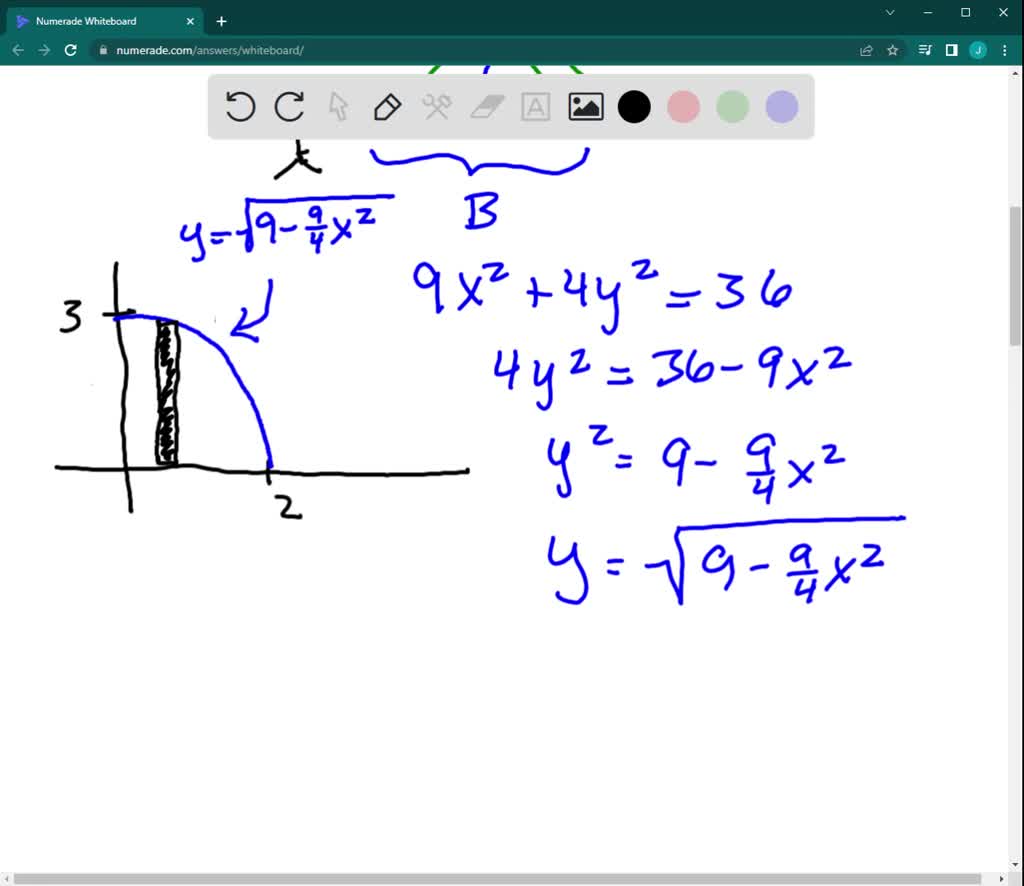Choose the pen drawing tool
This screenshot has width=1024, height=886.
coord(387,106)
